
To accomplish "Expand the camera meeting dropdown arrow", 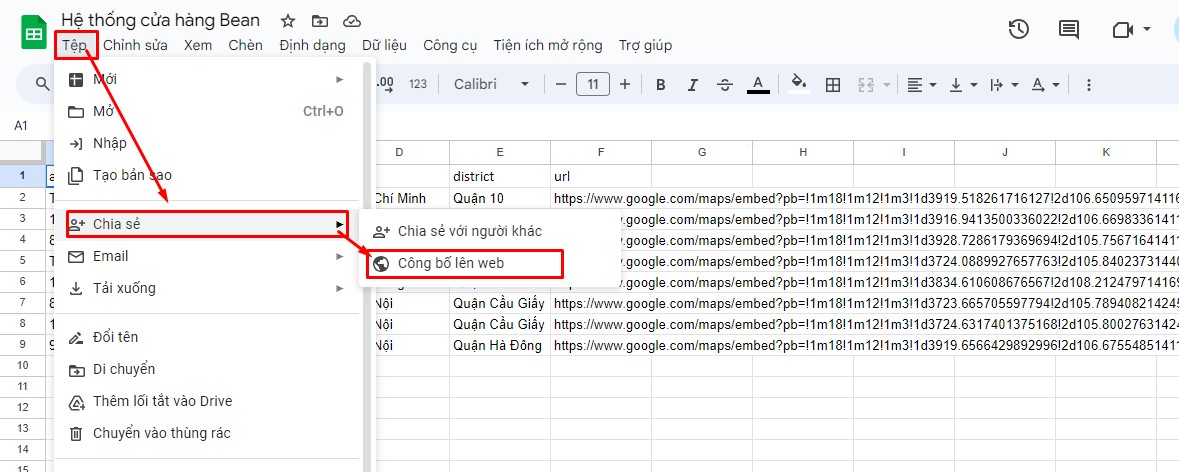I will tap(1147, 29).
